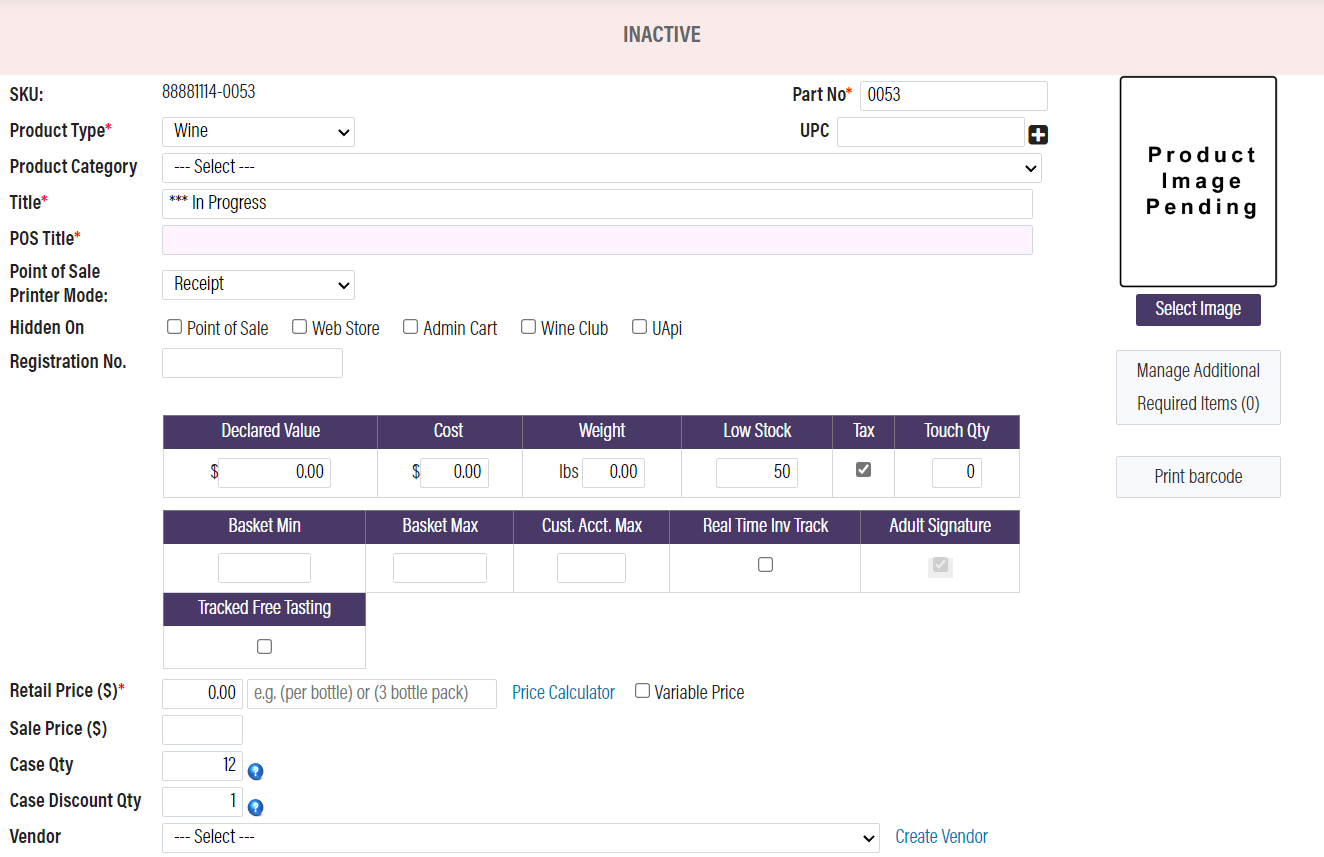This screenshot has width=1324, height=857.
Task: Check the Wine Club checkbox
Action: [528, 326]
